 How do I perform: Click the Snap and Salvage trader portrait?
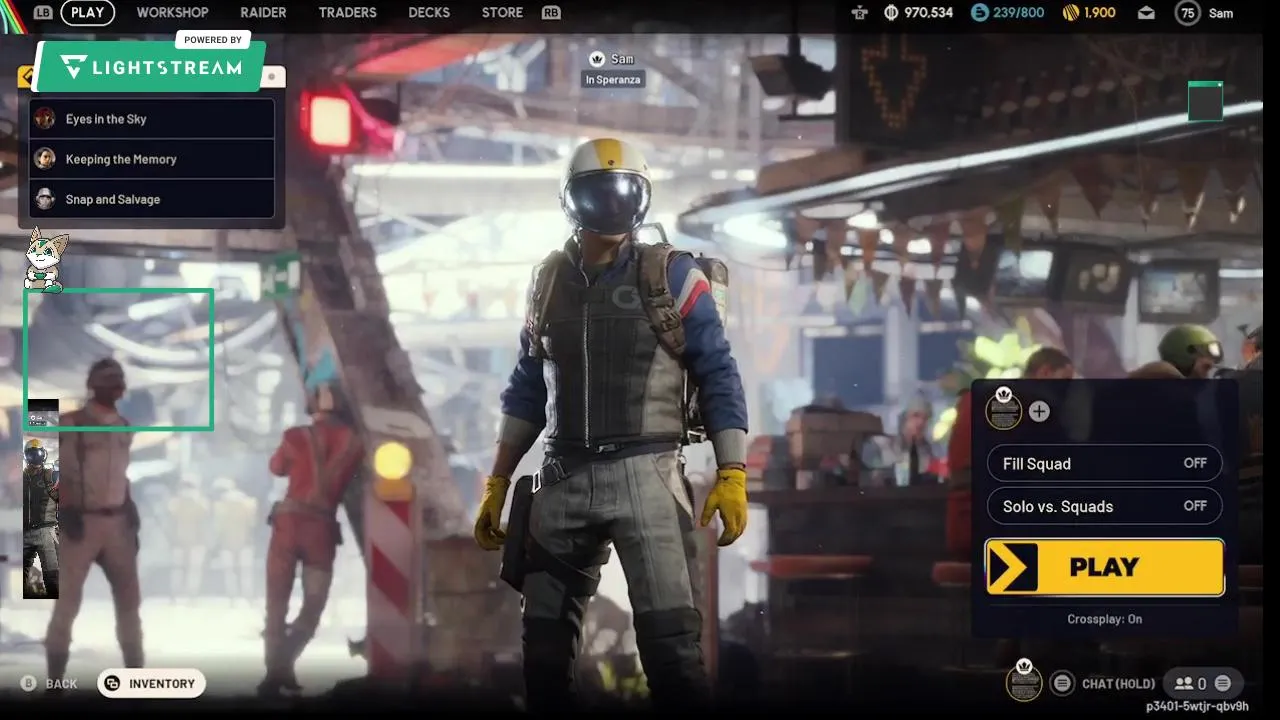point(45,199)
